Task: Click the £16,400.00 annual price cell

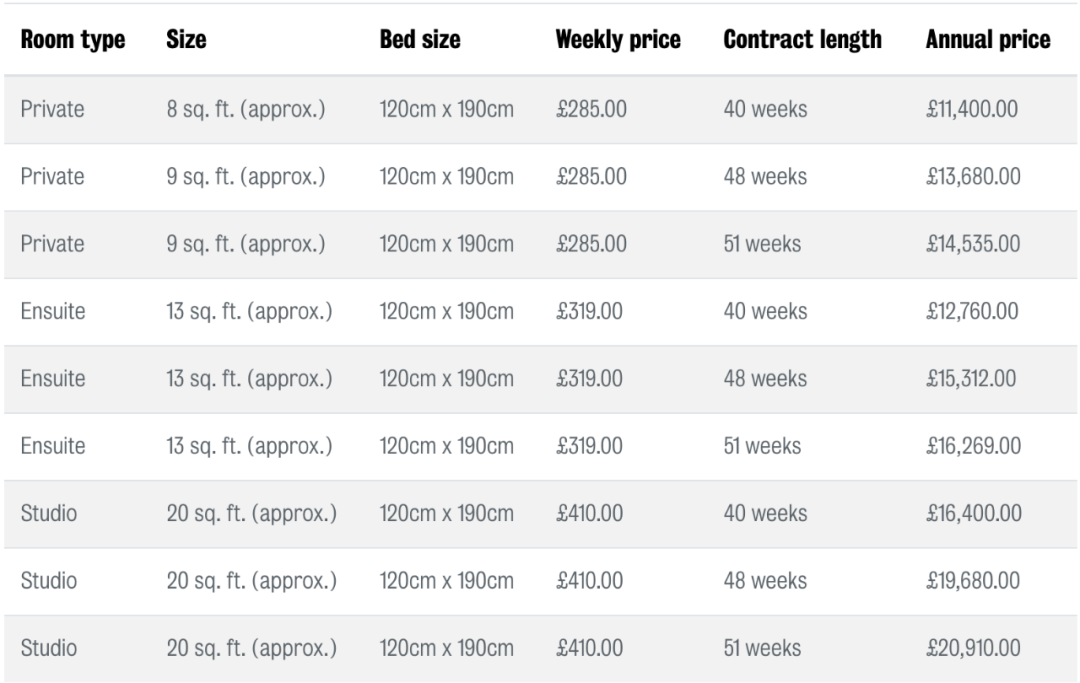Action: coord(973,514)
